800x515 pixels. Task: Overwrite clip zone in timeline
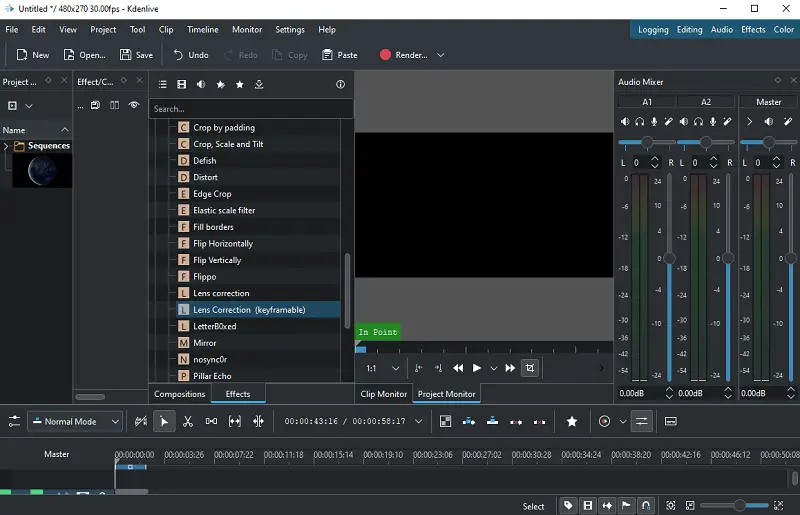[492, 422]
